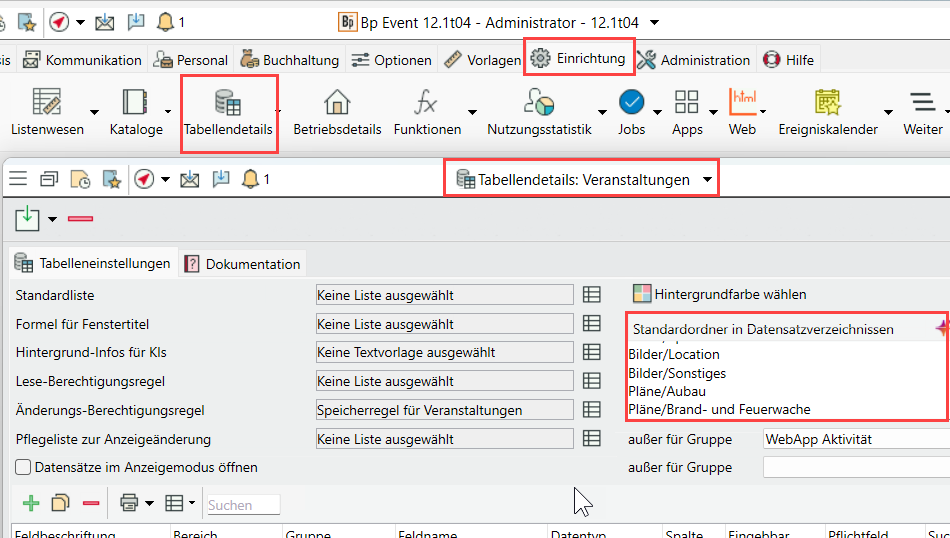Screen dimensions: 950x538
Task: Open Nutzungsstatistik chart icon
Action: tap(539, 103)
